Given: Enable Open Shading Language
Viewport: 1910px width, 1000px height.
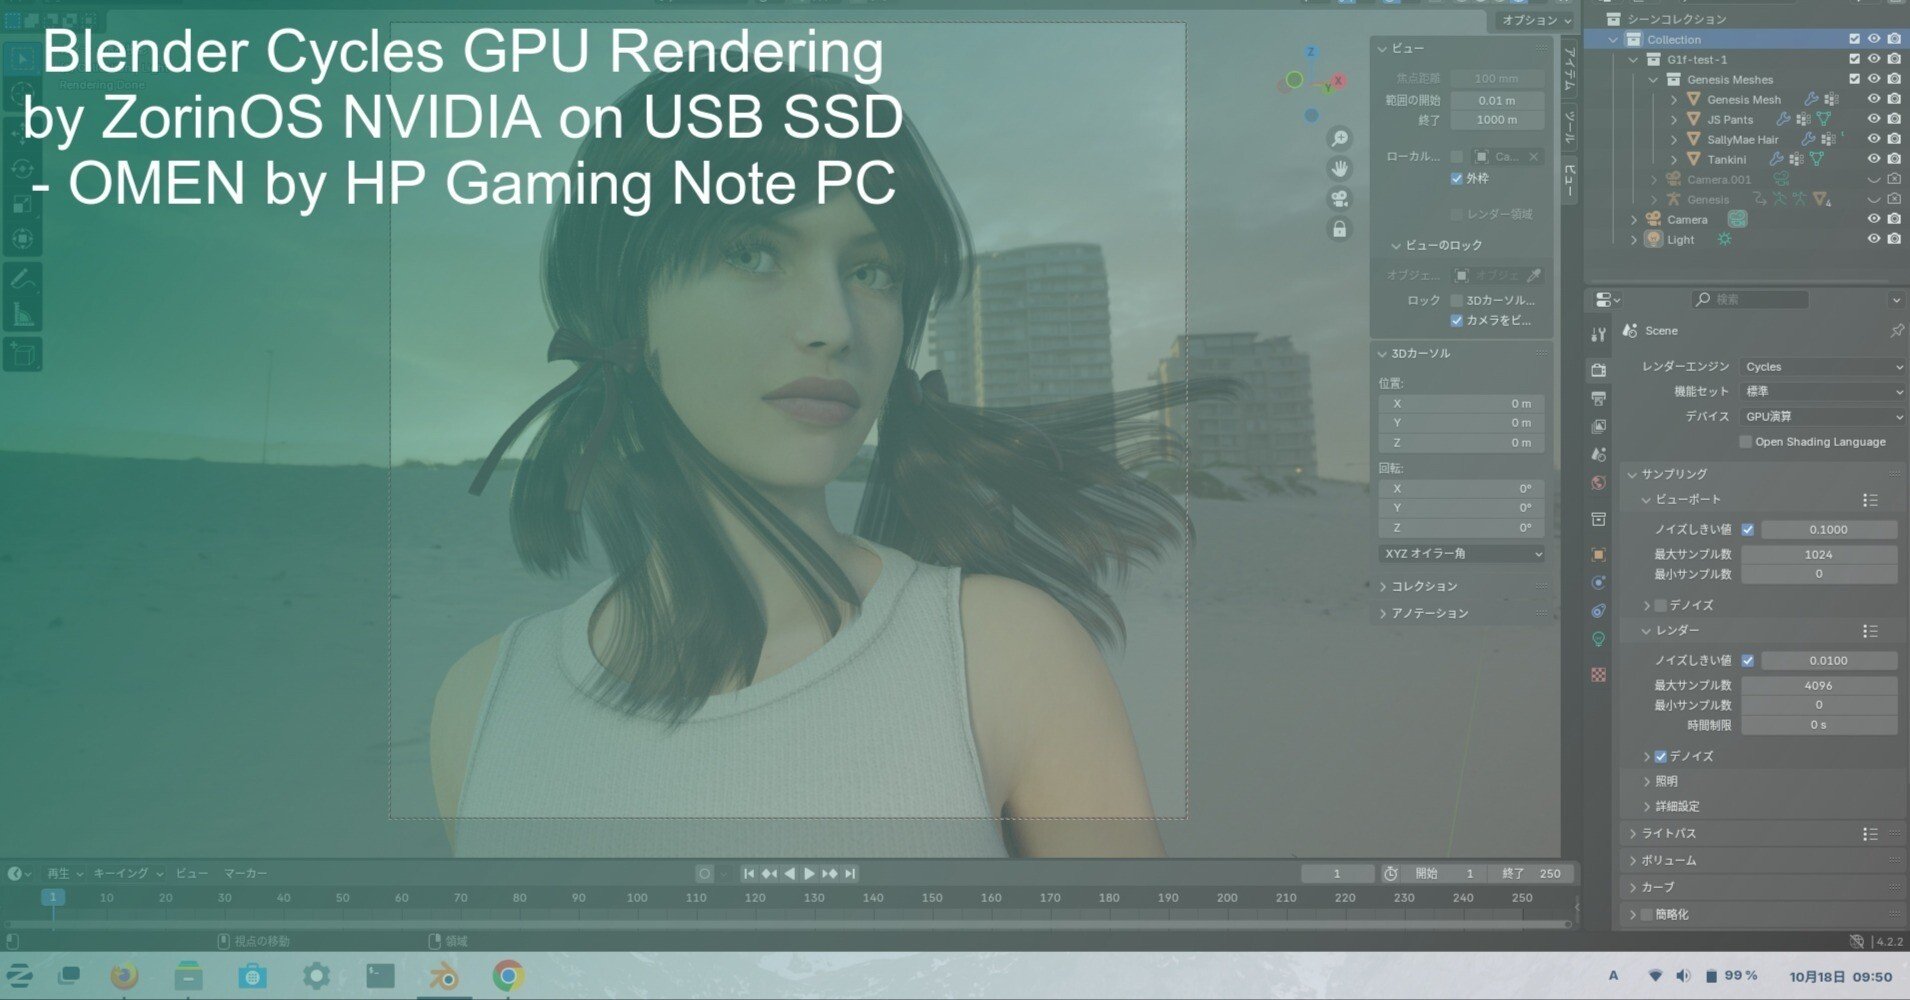Looking at the screenshot, I should (x=1744, y=441).
